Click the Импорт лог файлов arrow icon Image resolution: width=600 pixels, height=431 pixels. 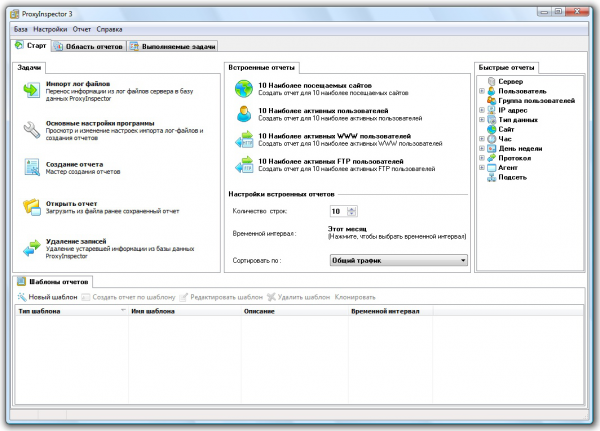click(x=30, y=91)
